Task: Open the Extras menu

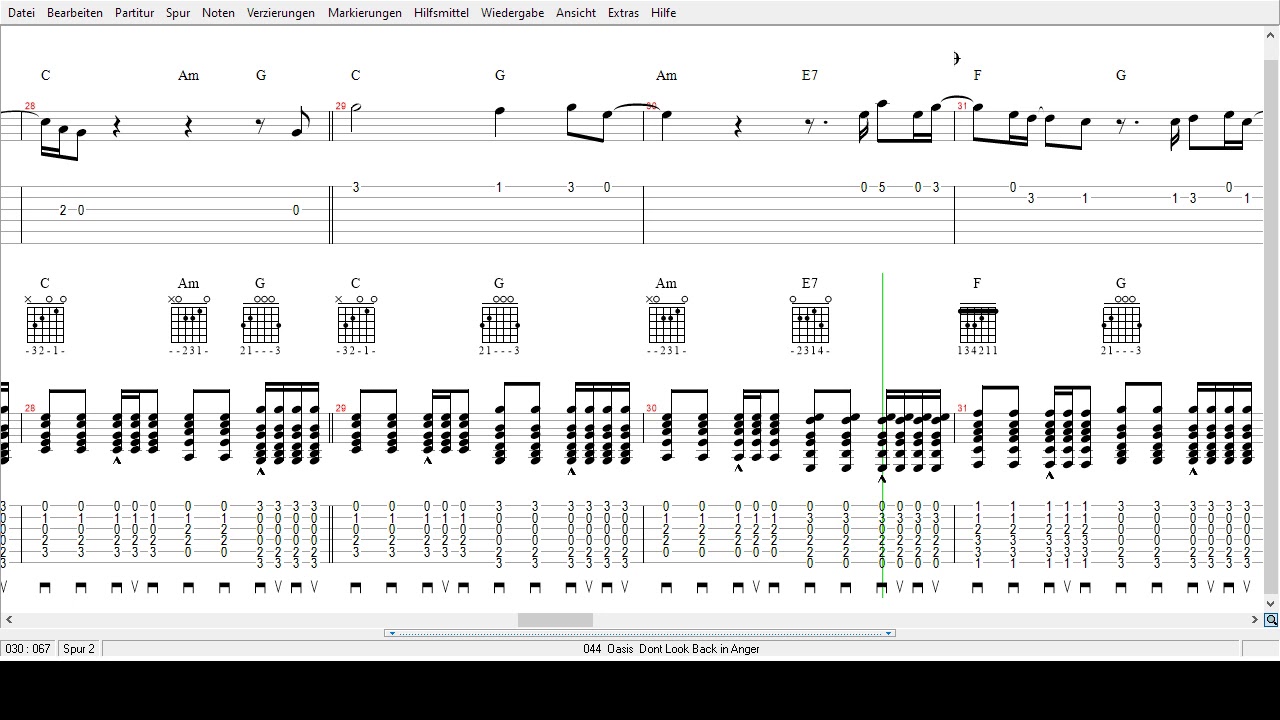Action: click(623, 13)
